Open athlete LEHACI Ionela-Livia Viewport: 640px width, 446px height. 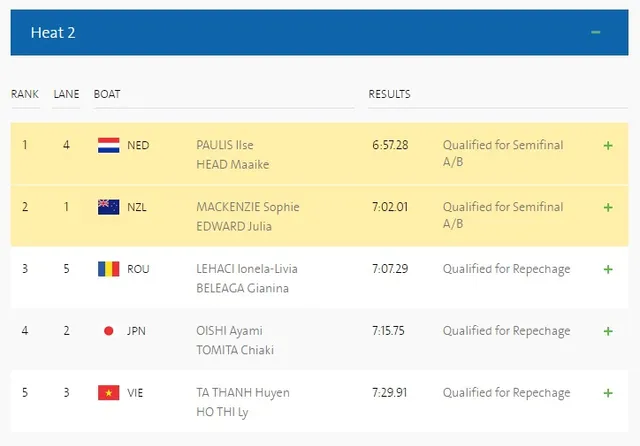pos(247,269)
